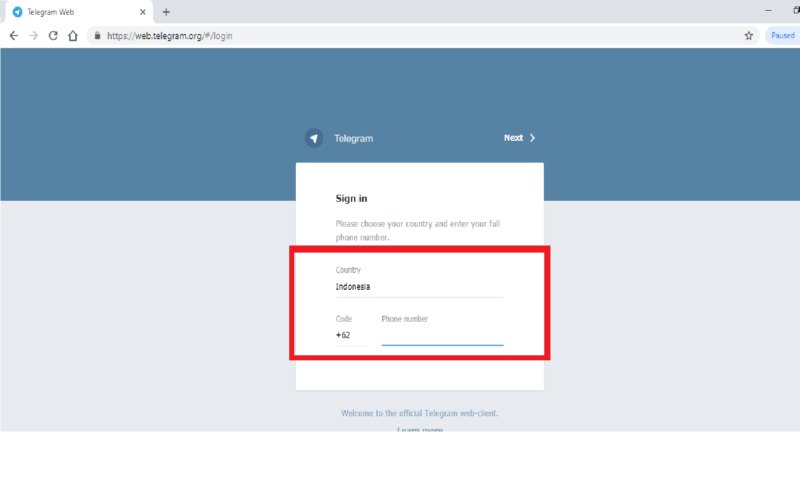This screenshot has height=492, width=800.
Task: Minimize the browser window
Action: pyautogui.click(x=768, y=11)
